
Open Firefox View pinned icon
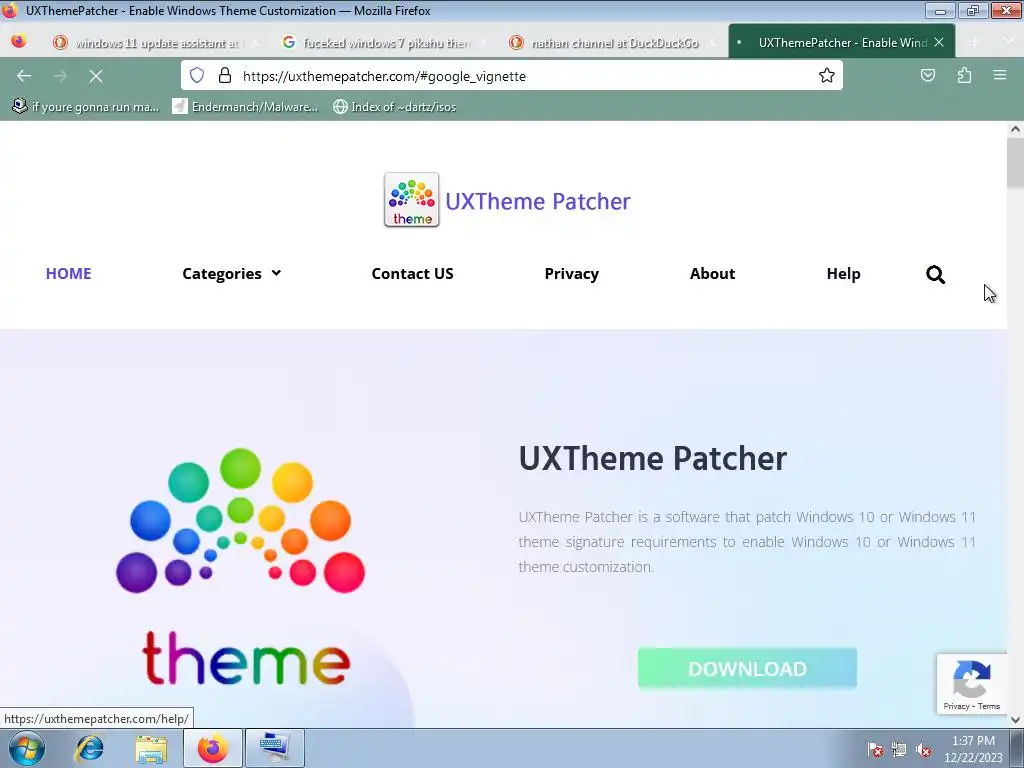(x=19, y=42)
